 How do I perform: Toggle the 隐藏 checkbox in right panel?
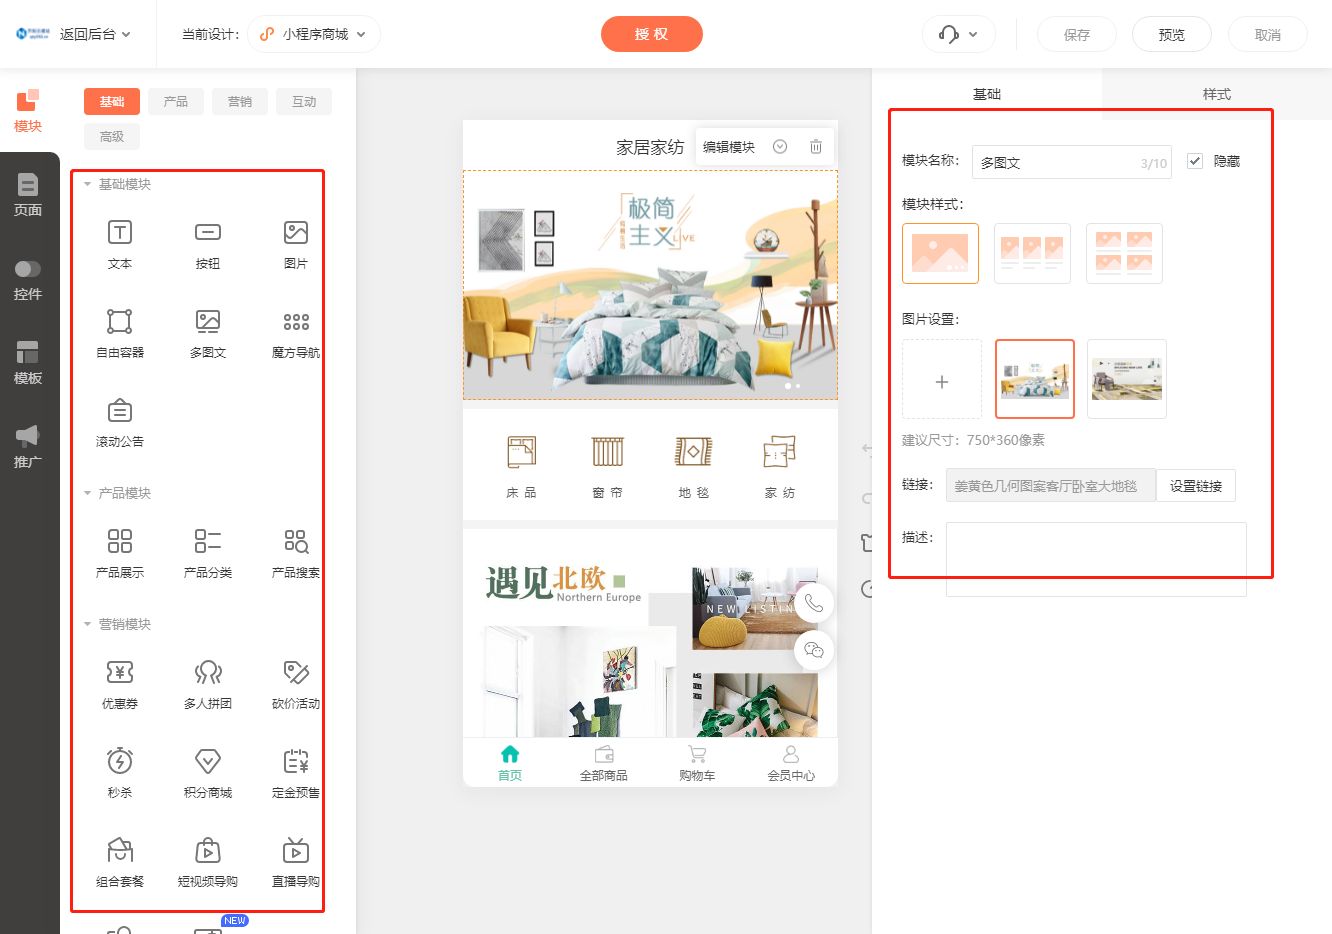[x=1195, y=160]
